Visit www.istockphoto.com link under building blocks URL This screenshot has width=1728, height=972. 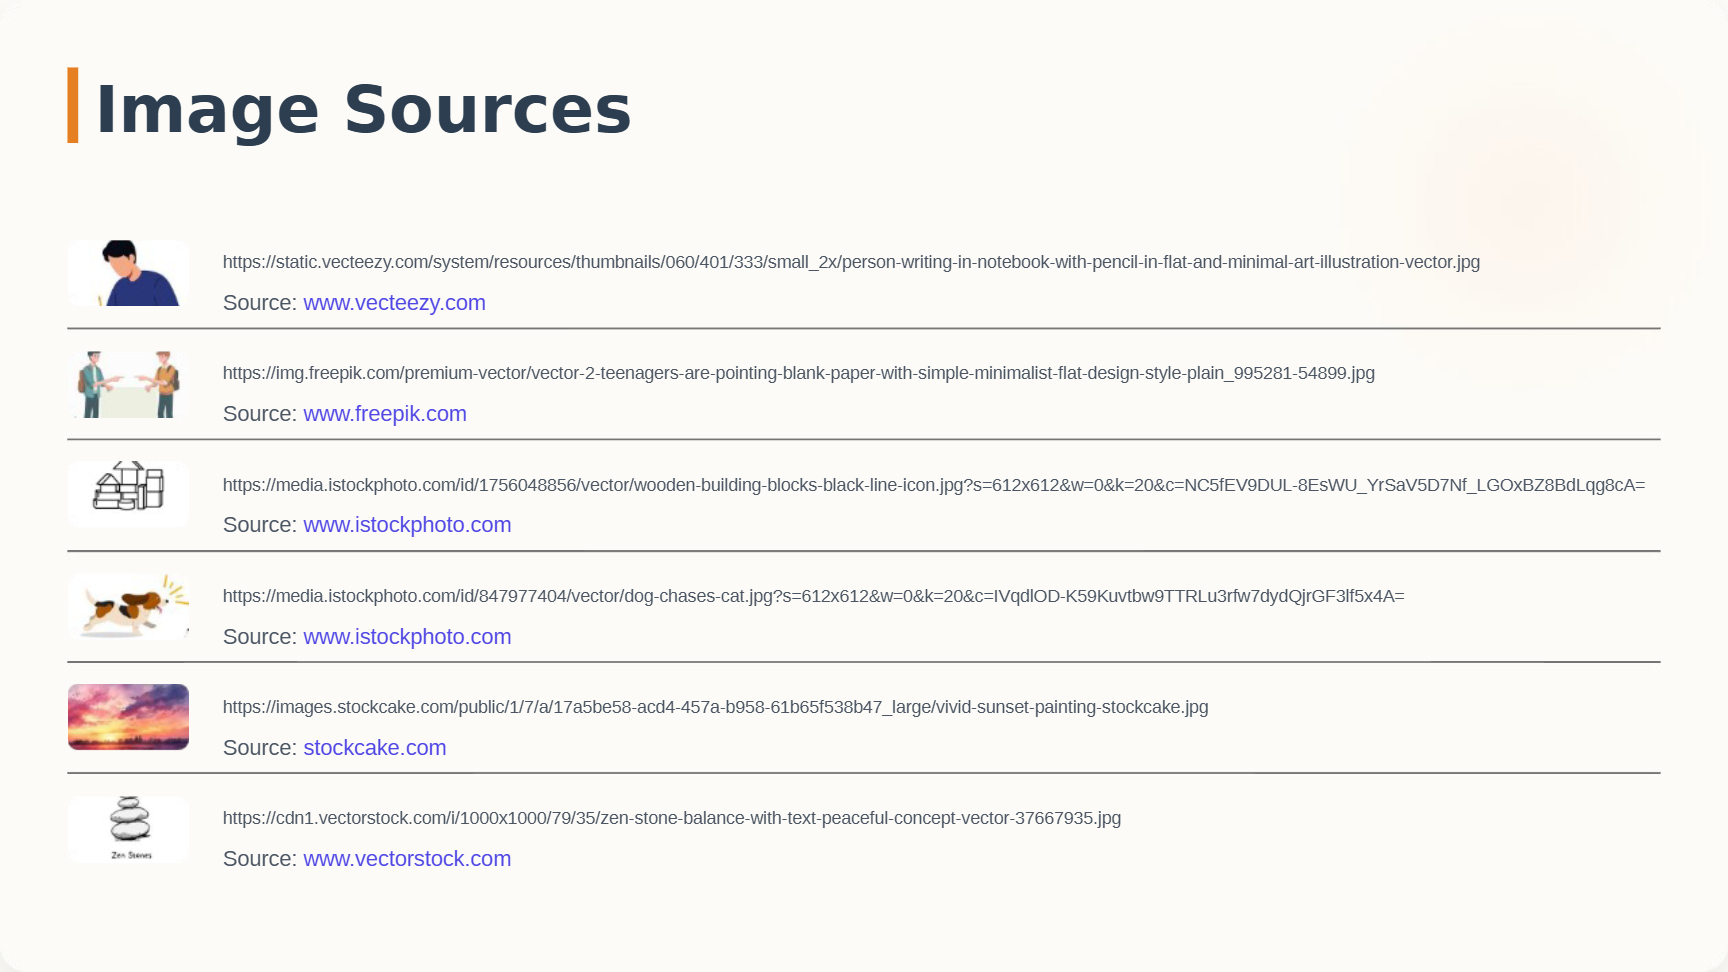407,525
